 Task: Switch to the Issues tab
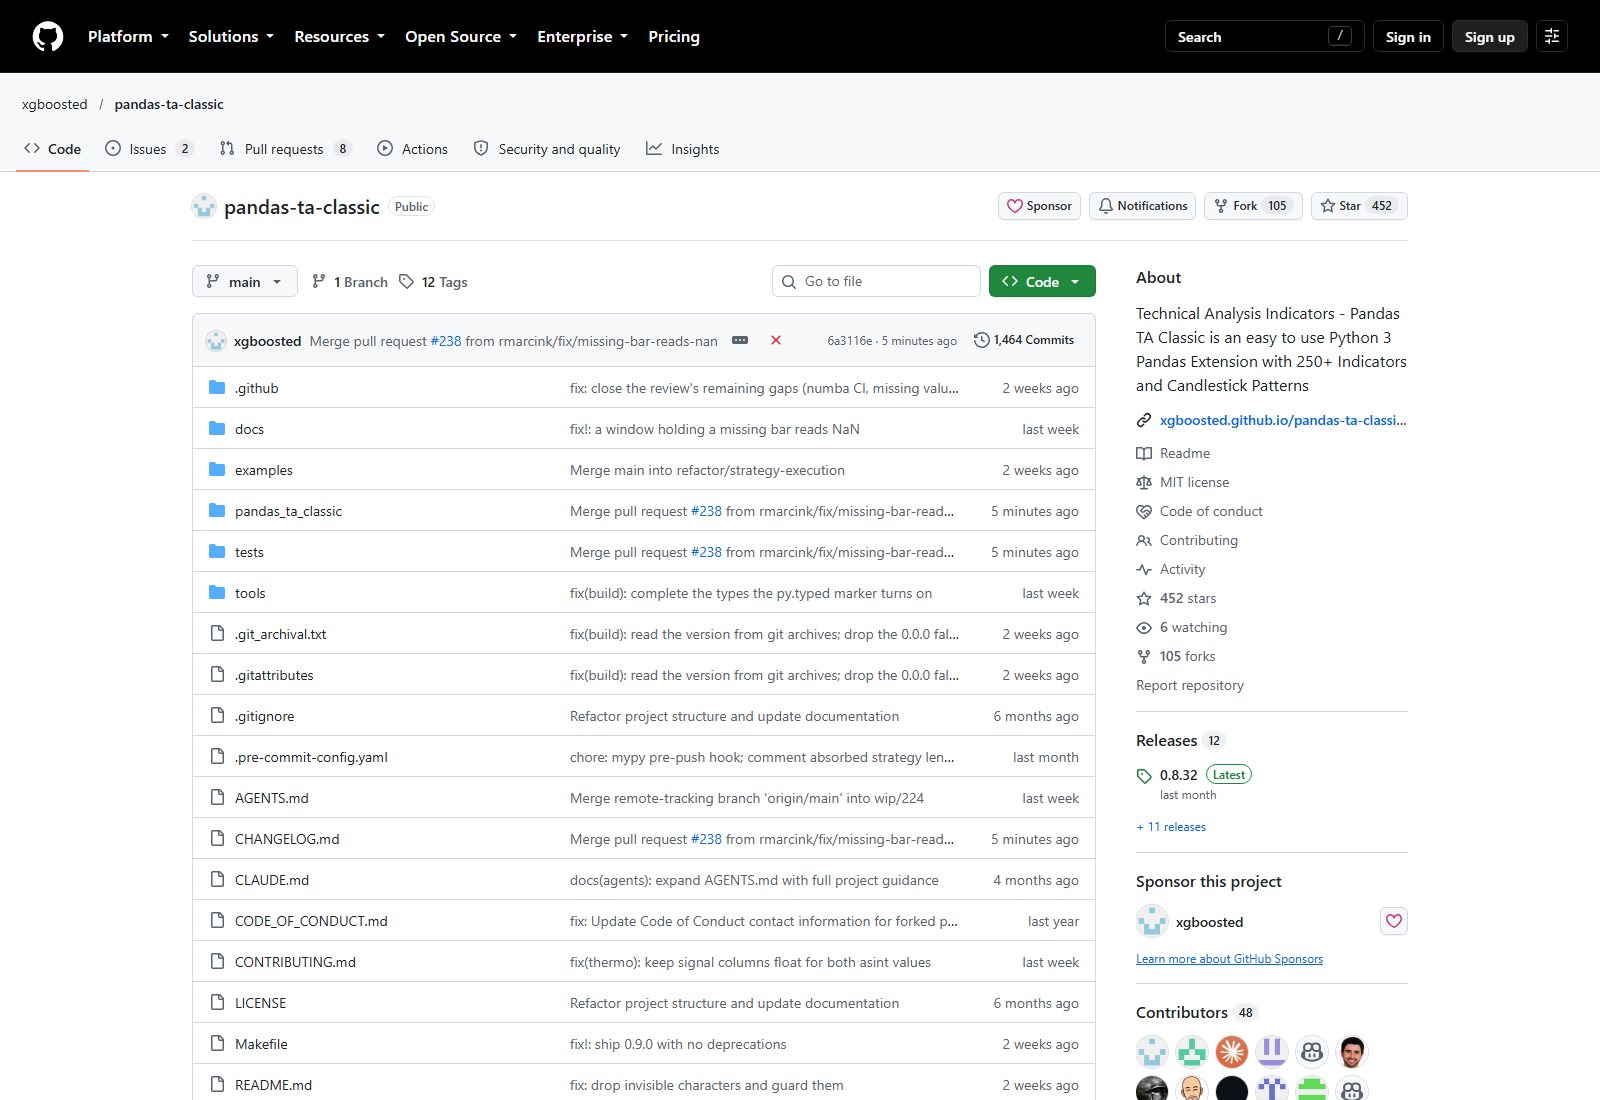tap(149, 149)
